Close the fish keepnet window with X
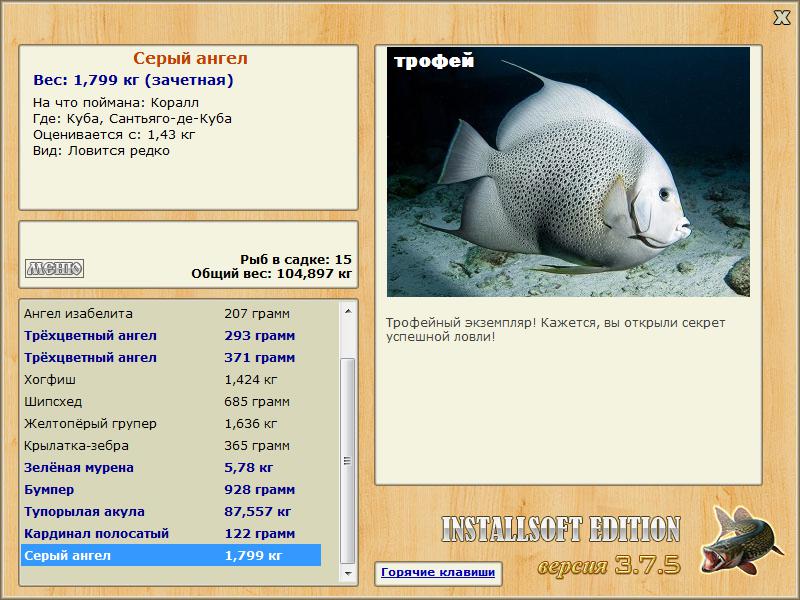800x600 pixels. coord(781,17)
